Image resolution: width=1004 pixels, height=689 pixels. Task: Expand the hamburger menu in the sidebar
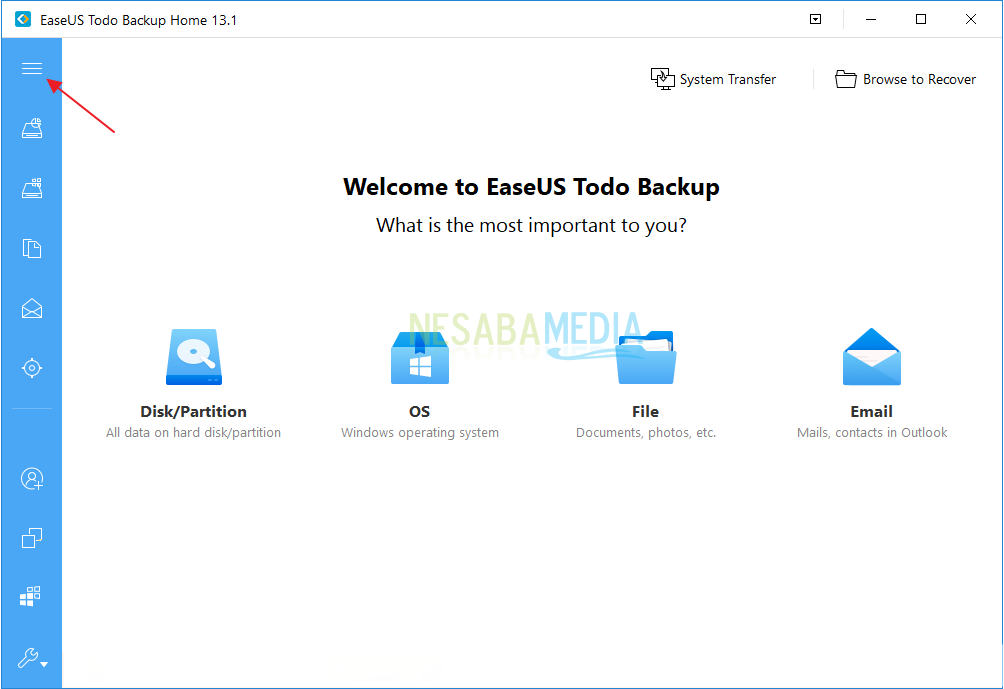pos(31,69)
